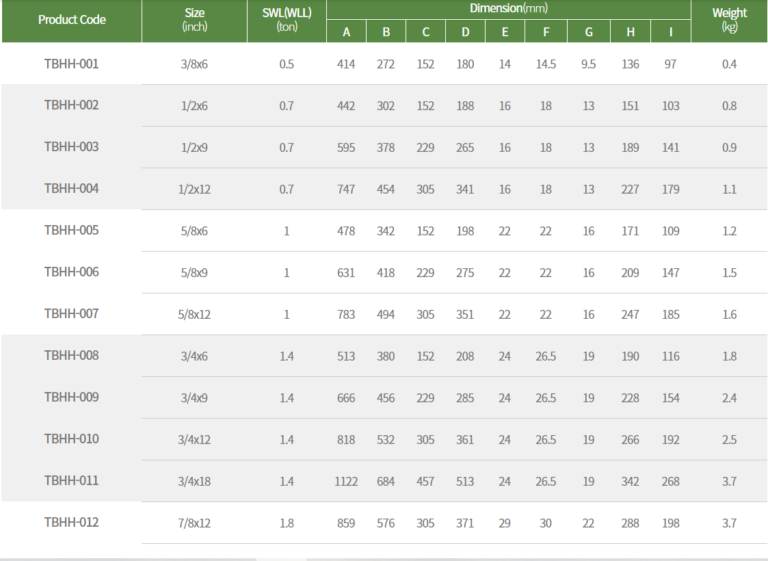Click the 7/8x12 size cell

coord(195,523)
